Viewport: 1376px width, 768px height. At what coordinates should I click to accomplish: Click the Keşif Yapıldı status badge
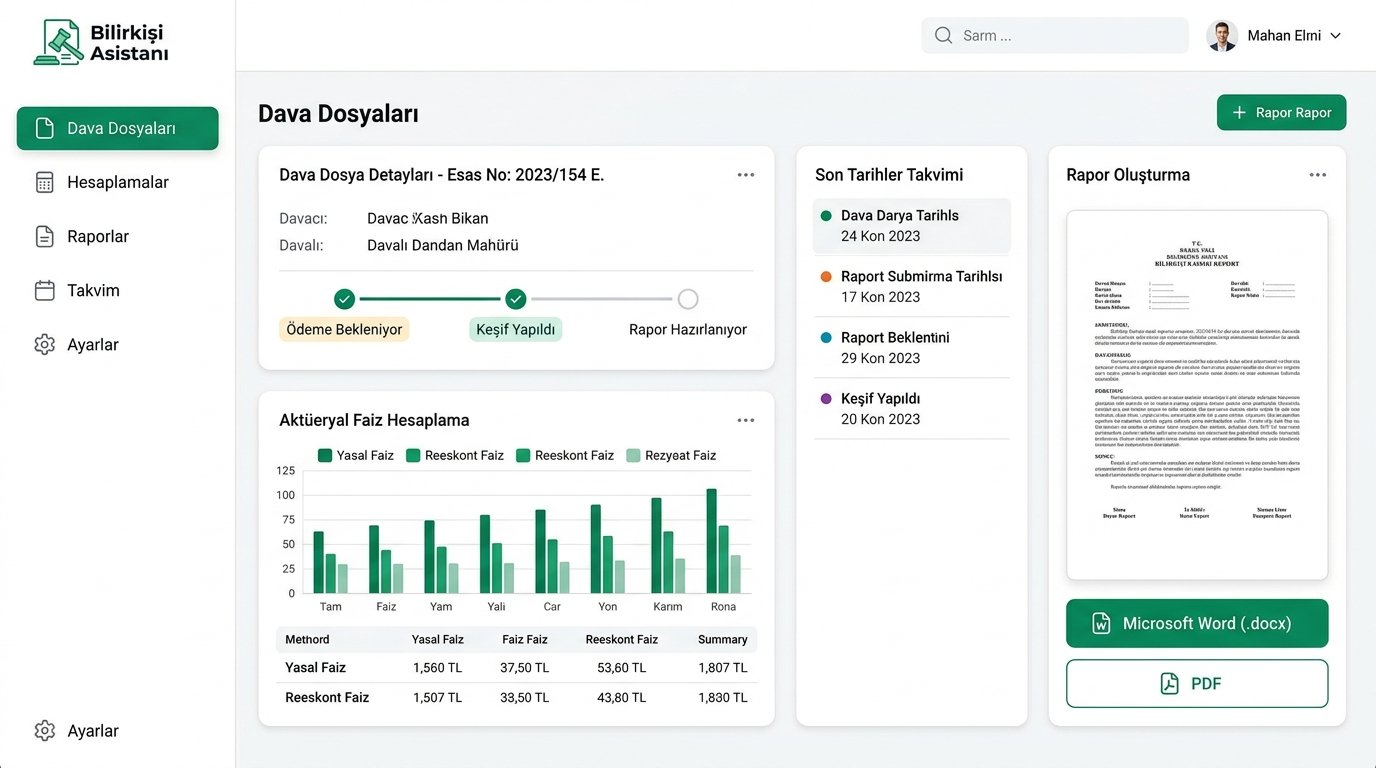click(516, 329)
